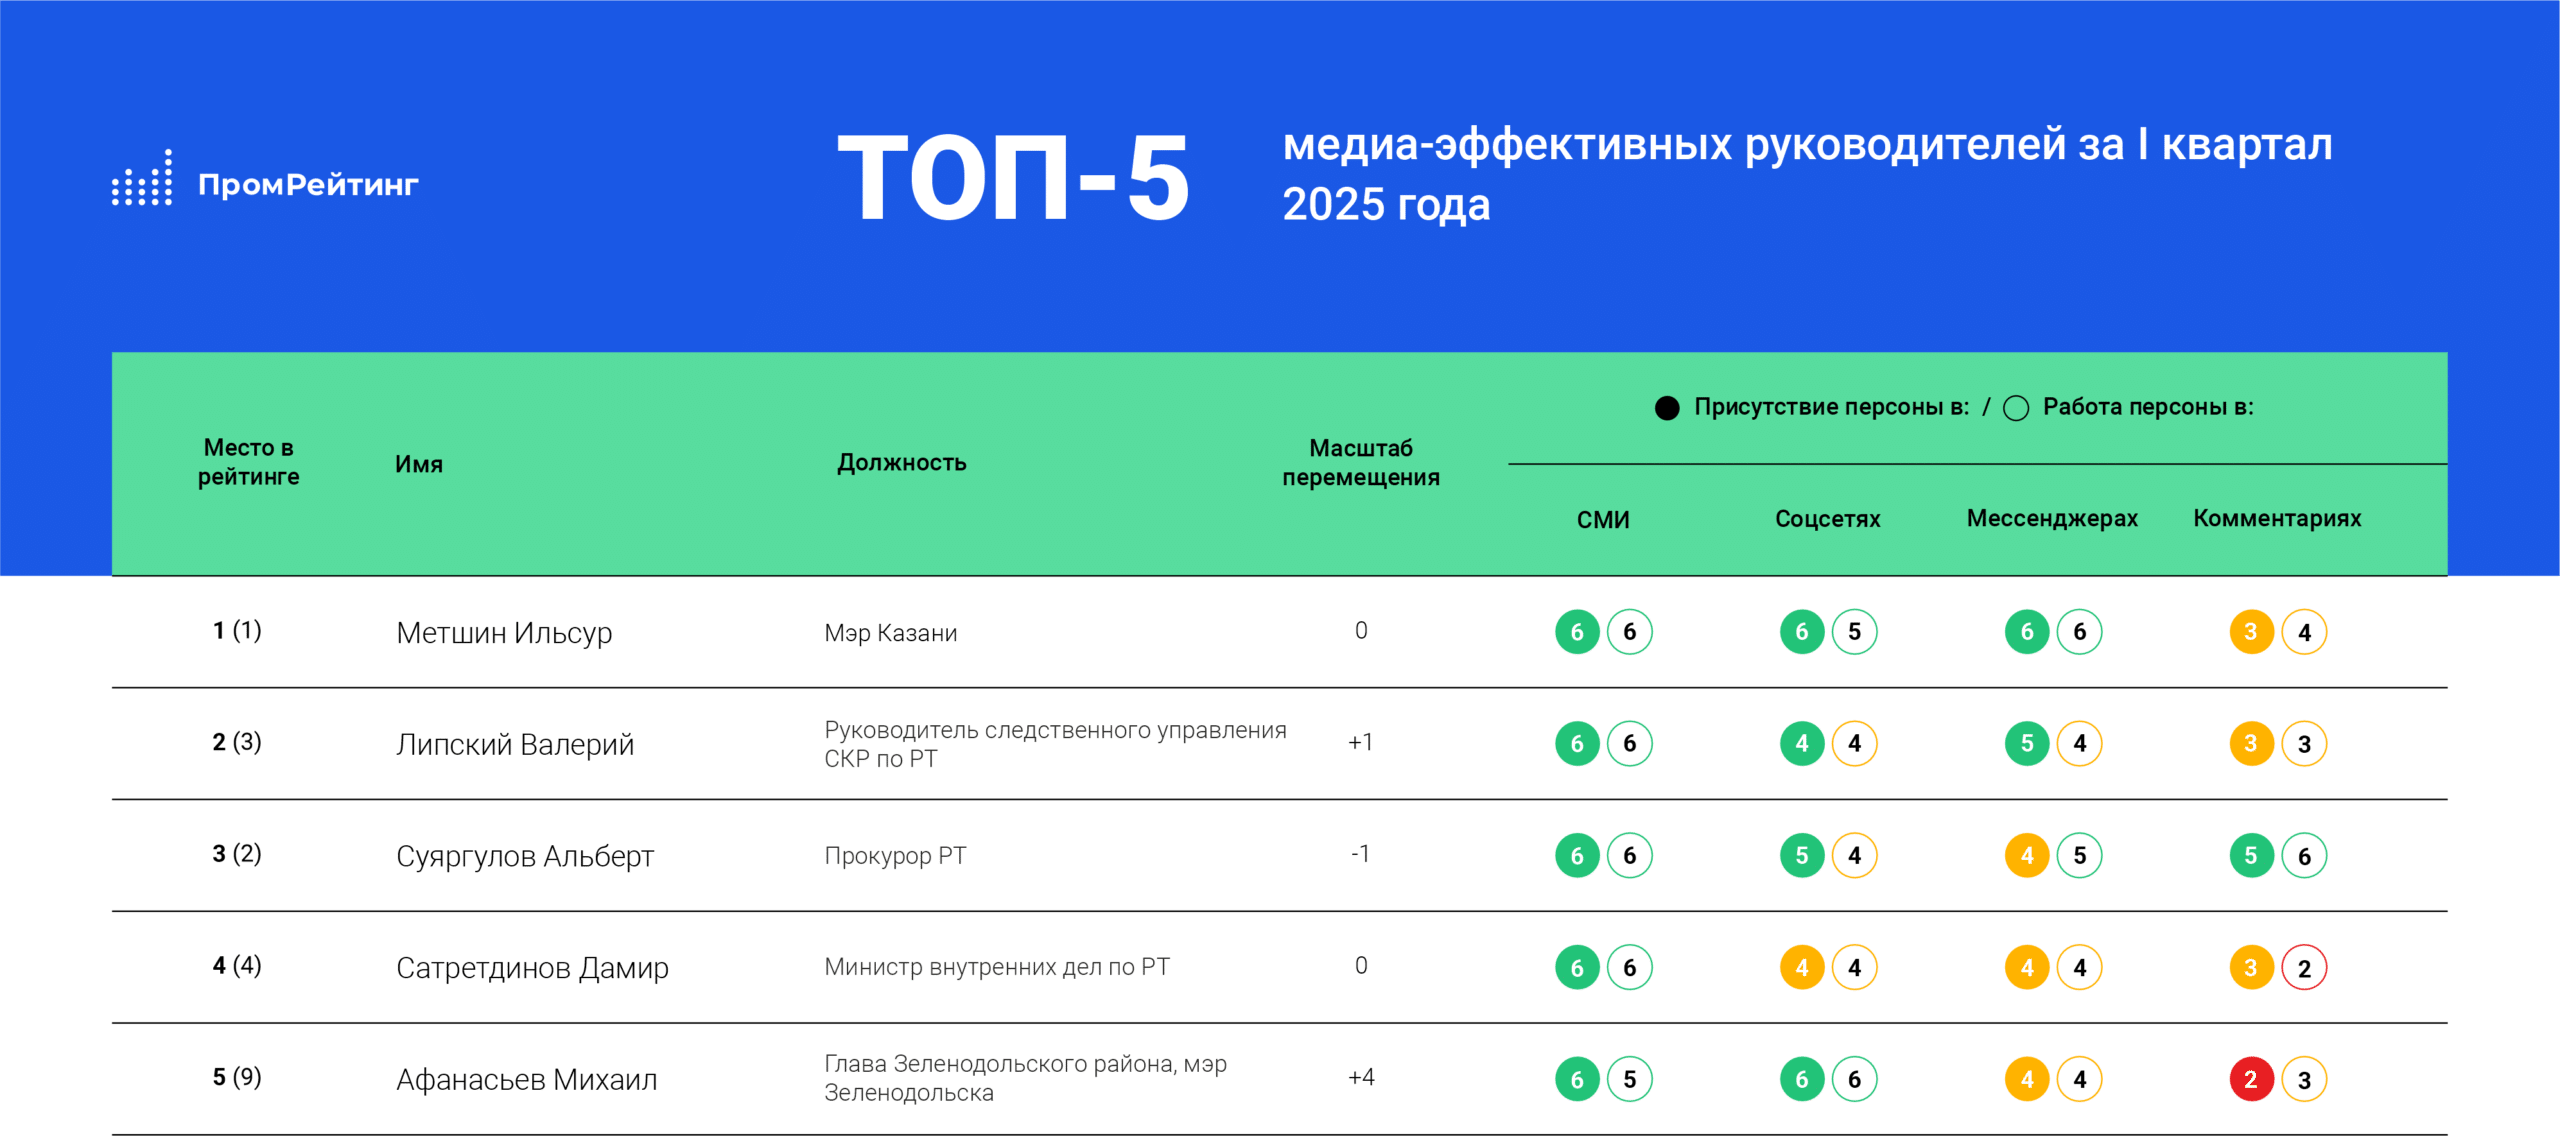
Task: Click green filled 5 in Суяргулов Комментариях column
Action: (x=2251, y=856)
